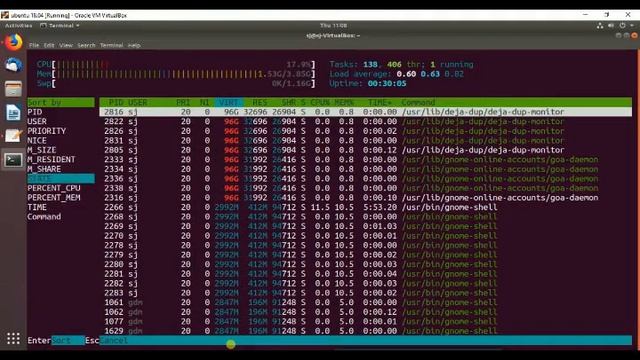Open the Terminal menu in menu bar
This screenshot has width=640, height=360.
pos(111,45)
